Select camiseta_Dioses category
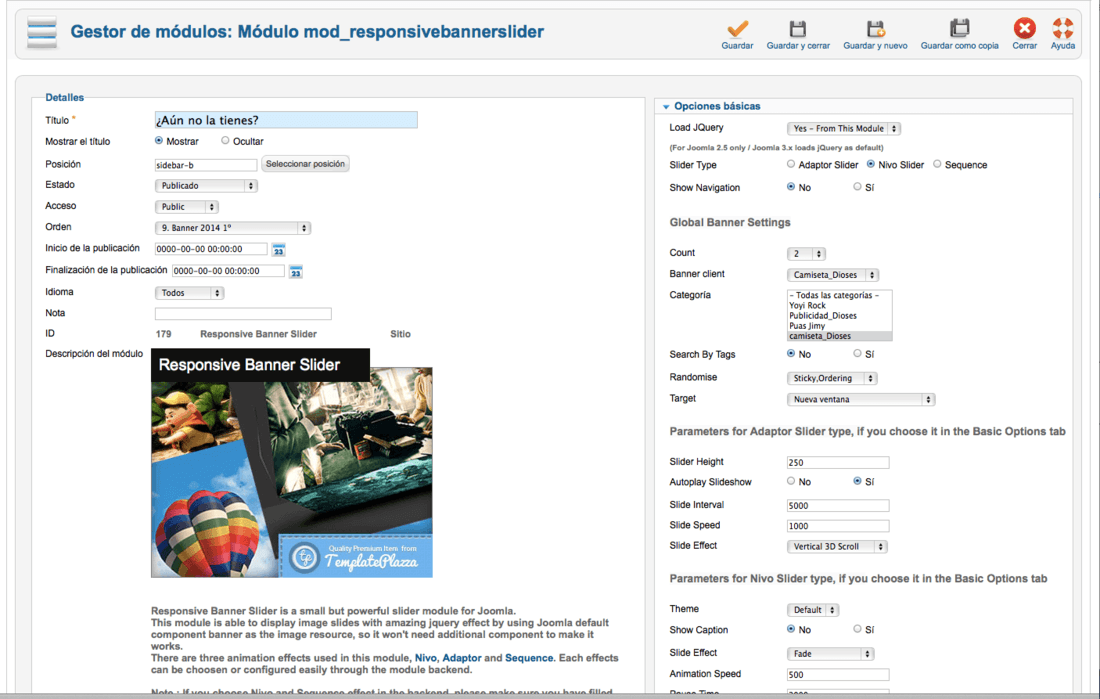 (839, 336)
